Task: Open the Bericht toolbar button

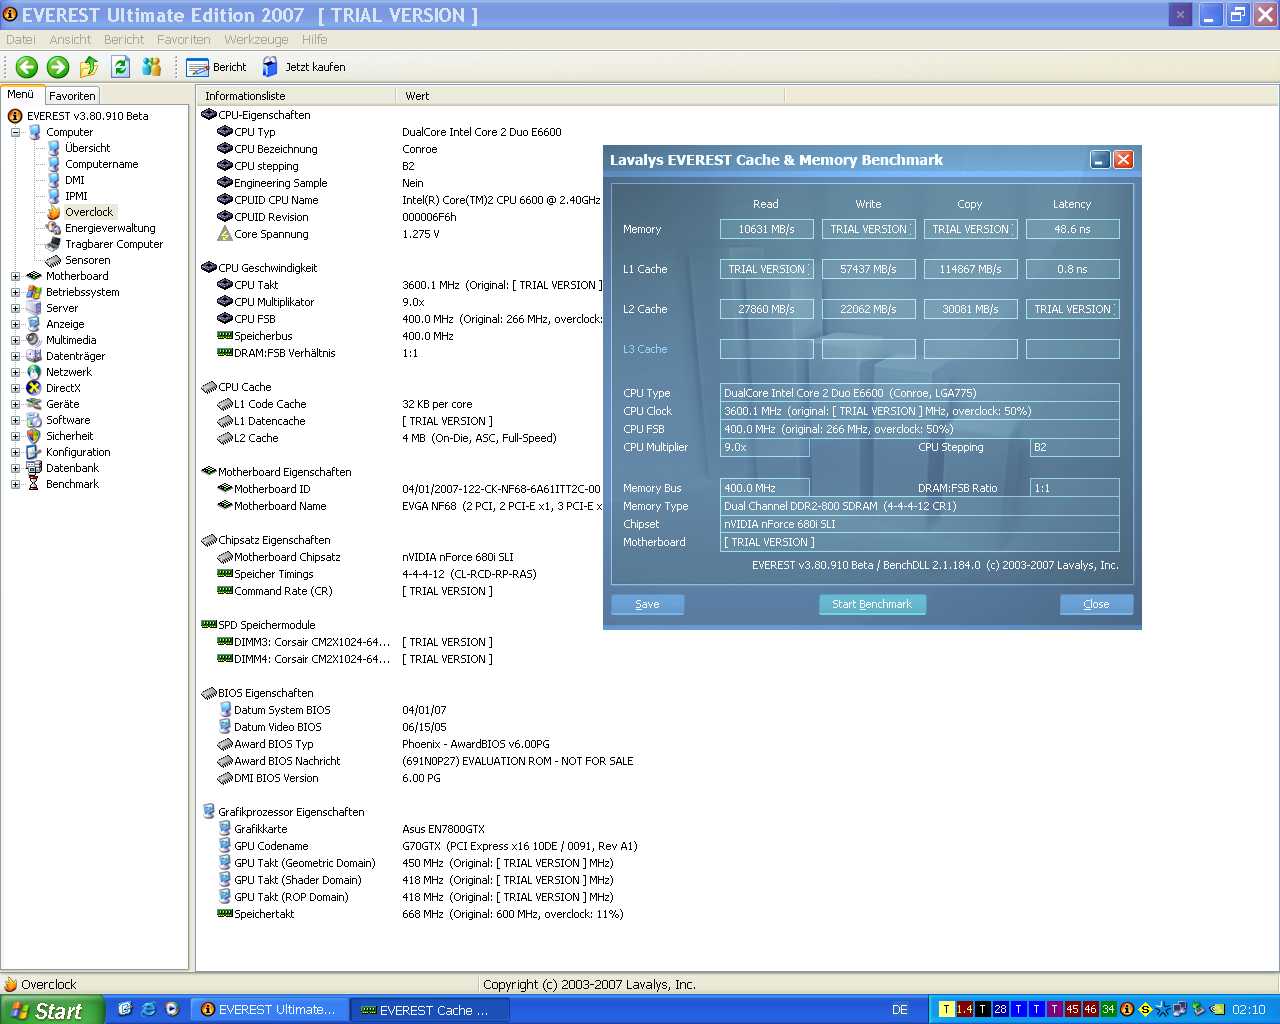Action: coord(217,67)
